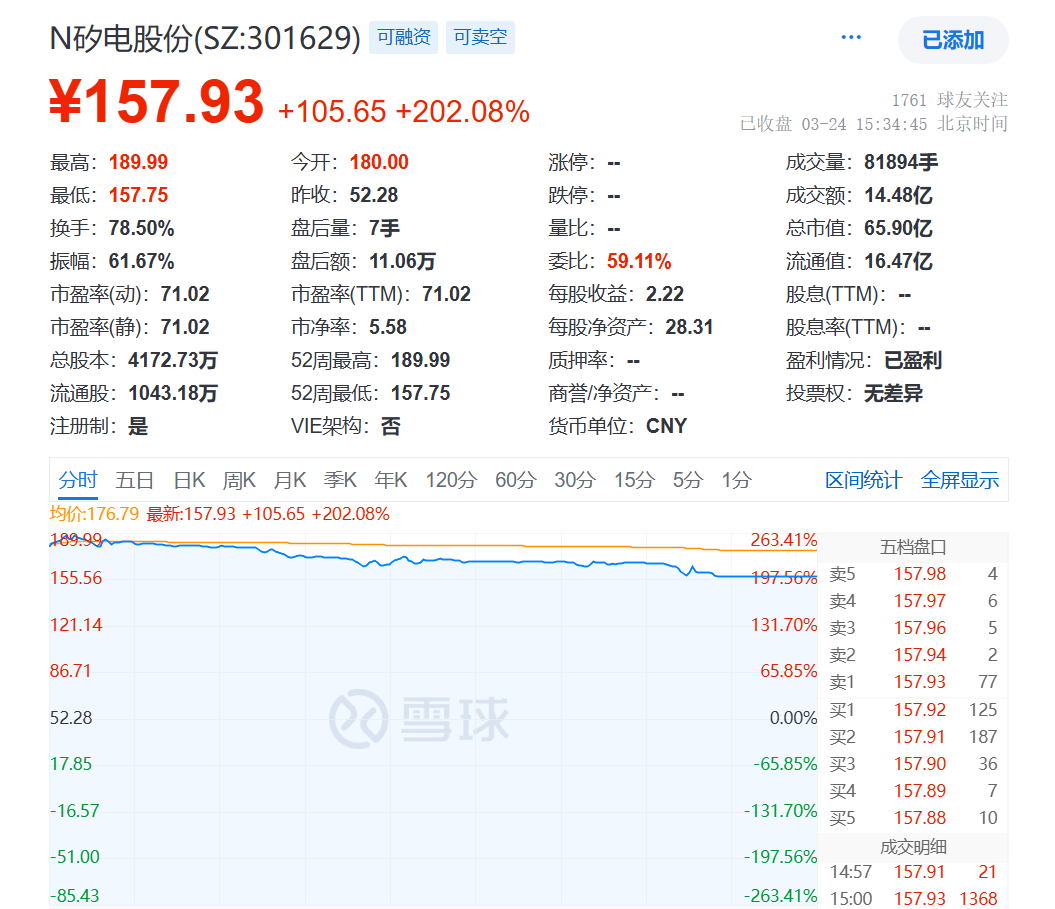Click the 振幅 value 61.67%

[141, 261]
